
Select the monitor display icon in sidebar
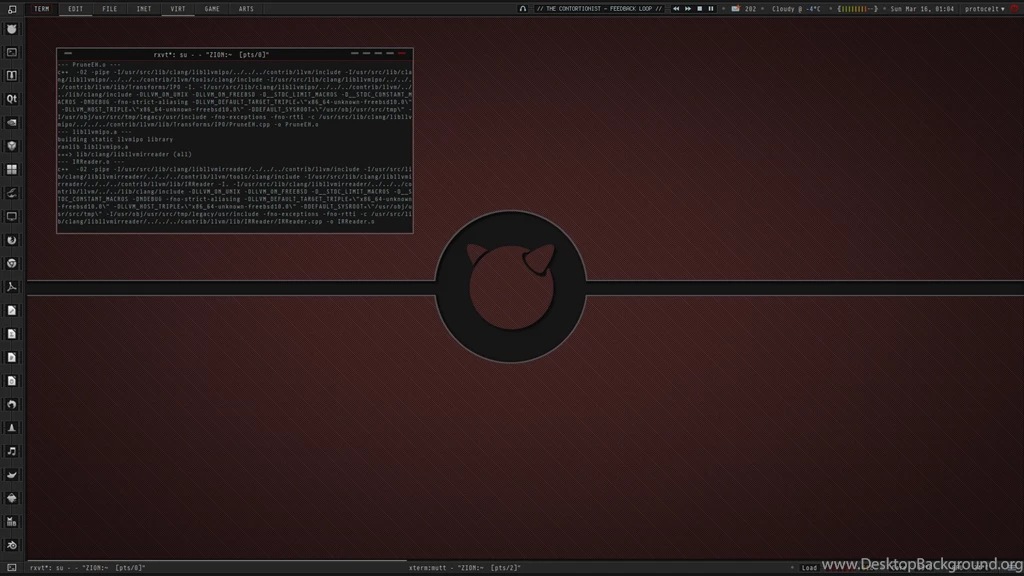click(12, 216)
